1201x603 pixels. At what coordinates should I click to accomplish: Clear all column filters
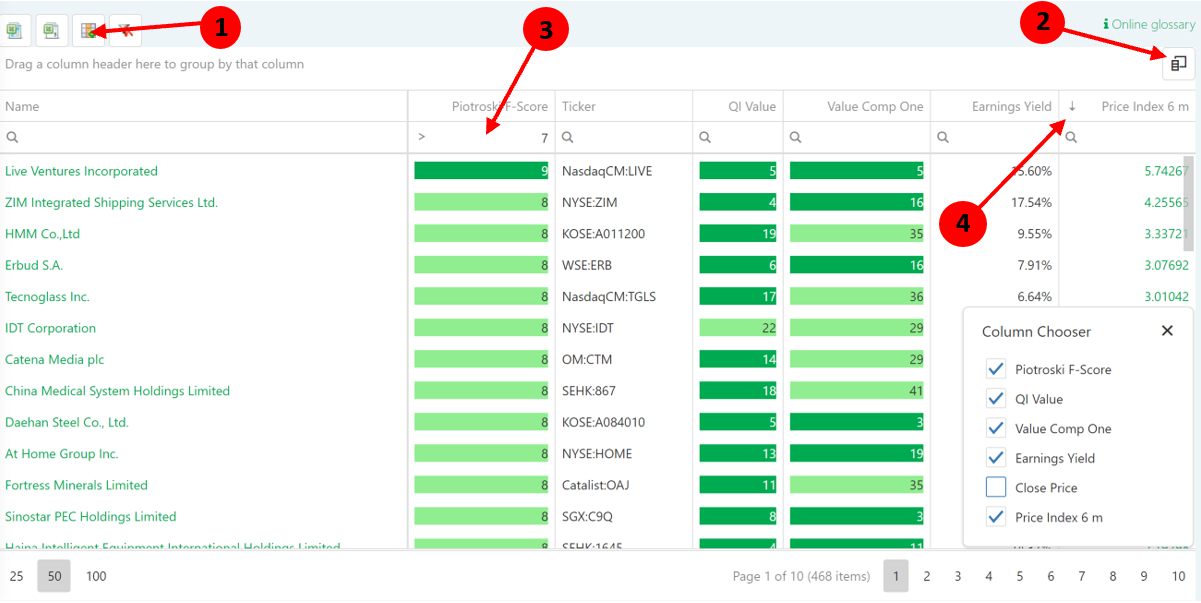[x=124, y=29]
